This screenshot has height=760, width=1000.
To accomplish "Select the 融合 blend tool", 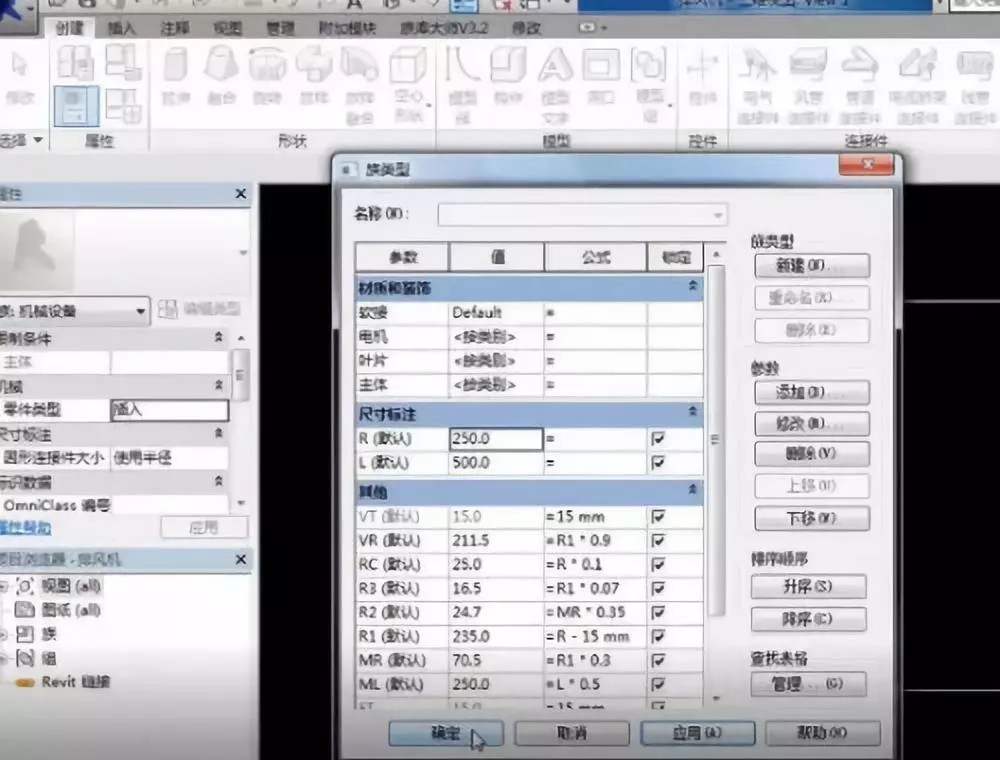I will pyautogui.click(x=221, y=75).
